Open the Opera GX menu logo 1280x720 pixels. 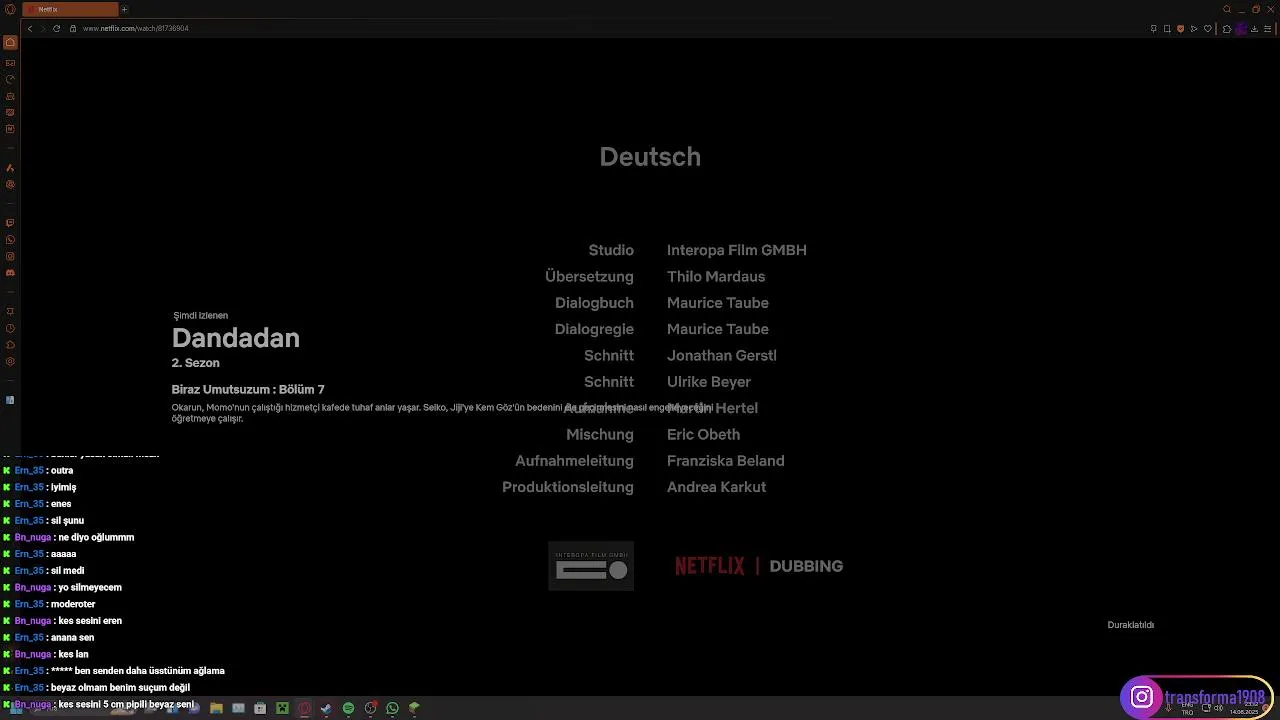click(10, 9)
